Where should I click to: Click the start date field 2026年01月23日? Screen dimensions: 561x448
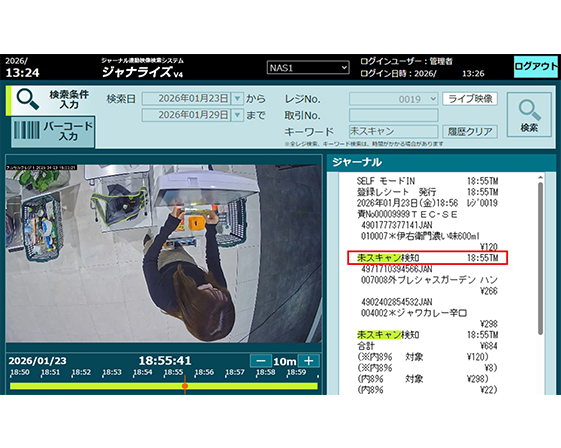point(187,98)
